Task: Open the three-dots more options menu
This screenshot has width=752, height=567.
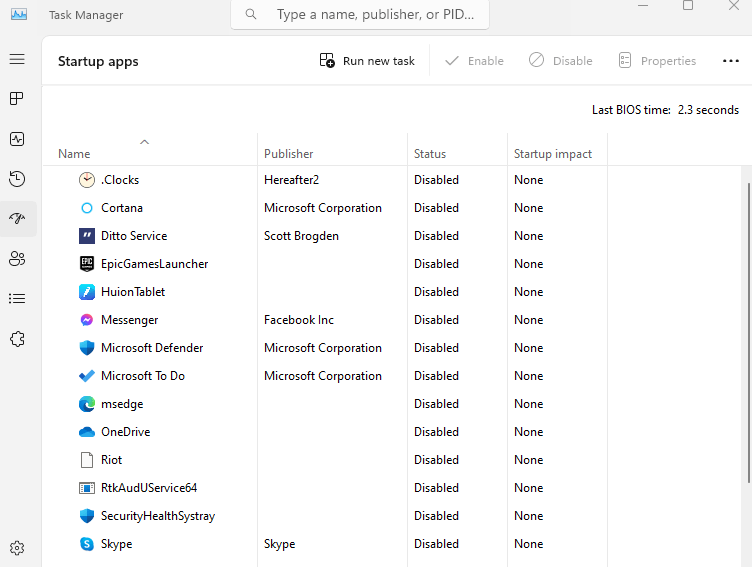Action: 730,61
